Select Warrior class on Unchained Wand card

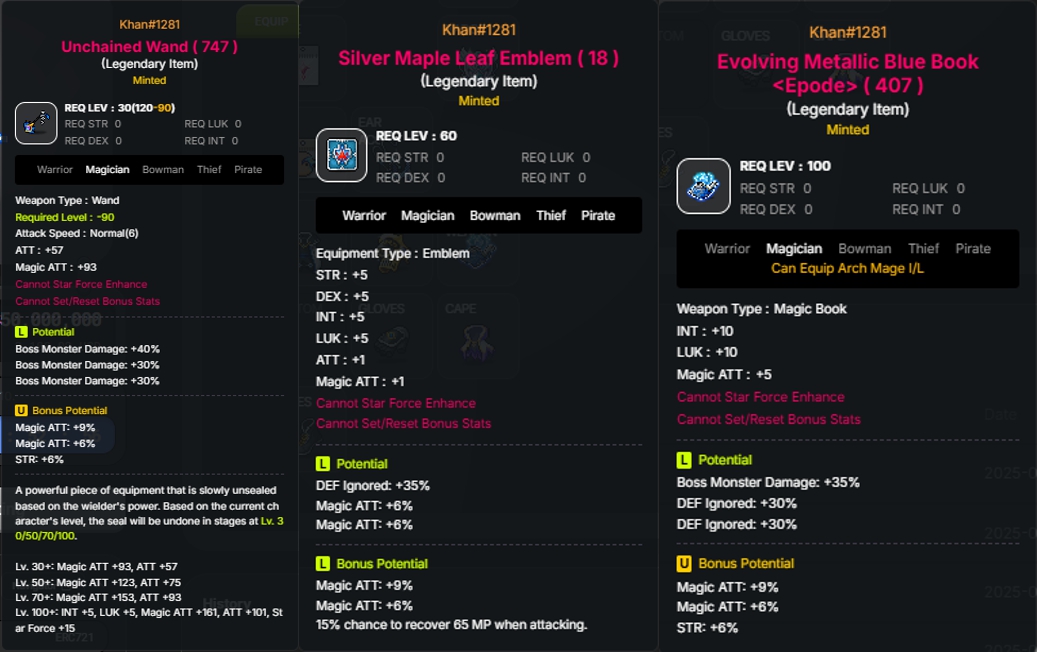click(55, 170)
